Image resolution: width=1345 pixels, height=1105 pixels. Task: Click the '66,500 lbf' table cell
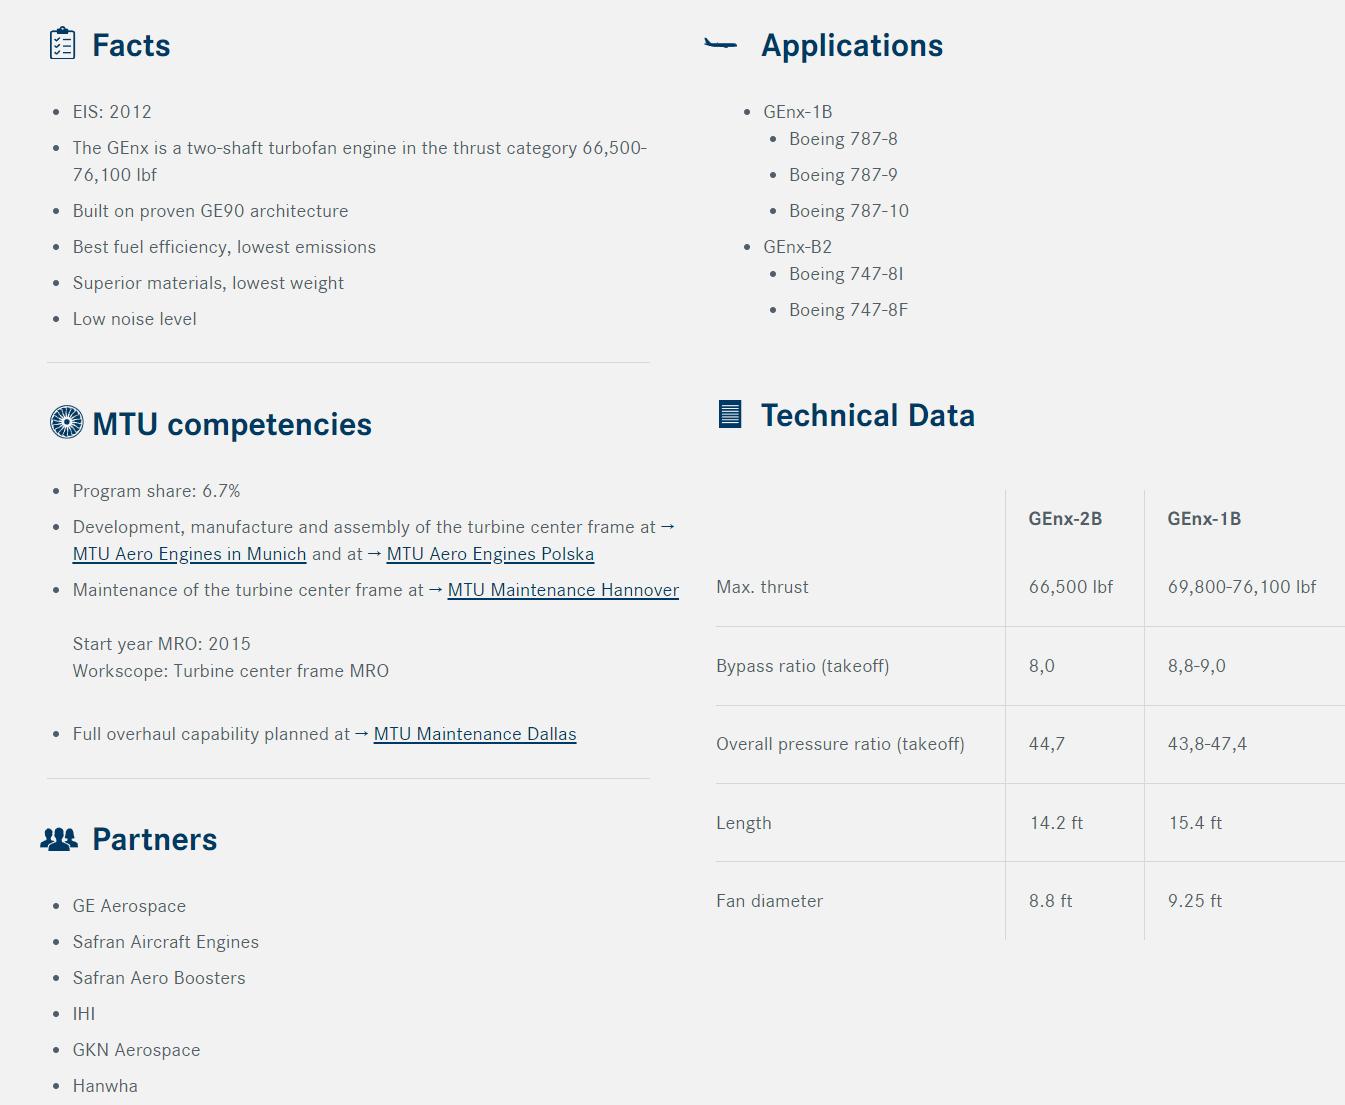point(1071,587)
